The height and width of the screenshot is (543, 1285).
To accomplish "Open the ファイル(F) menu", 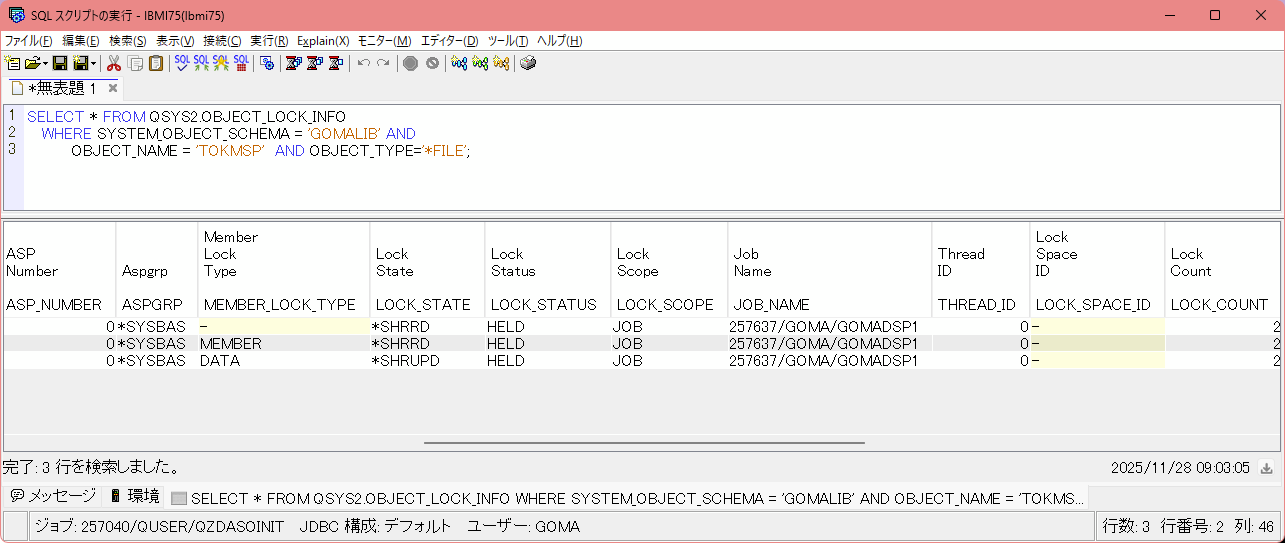I will click(29, 41).
